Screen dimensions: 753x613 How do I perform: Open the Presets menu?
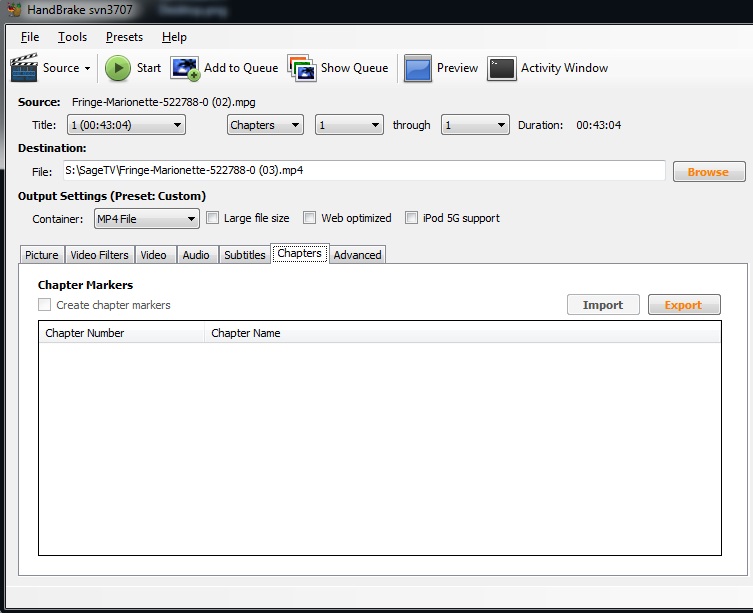(x=124, y=37)
